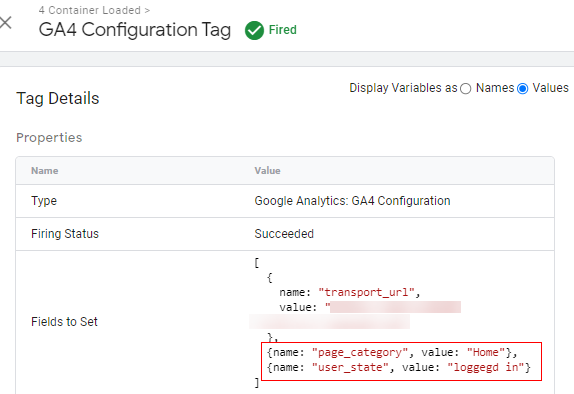Click the 'Value' column header
The width and height of the screenshot is (574, 394).
tap(268, 171)
